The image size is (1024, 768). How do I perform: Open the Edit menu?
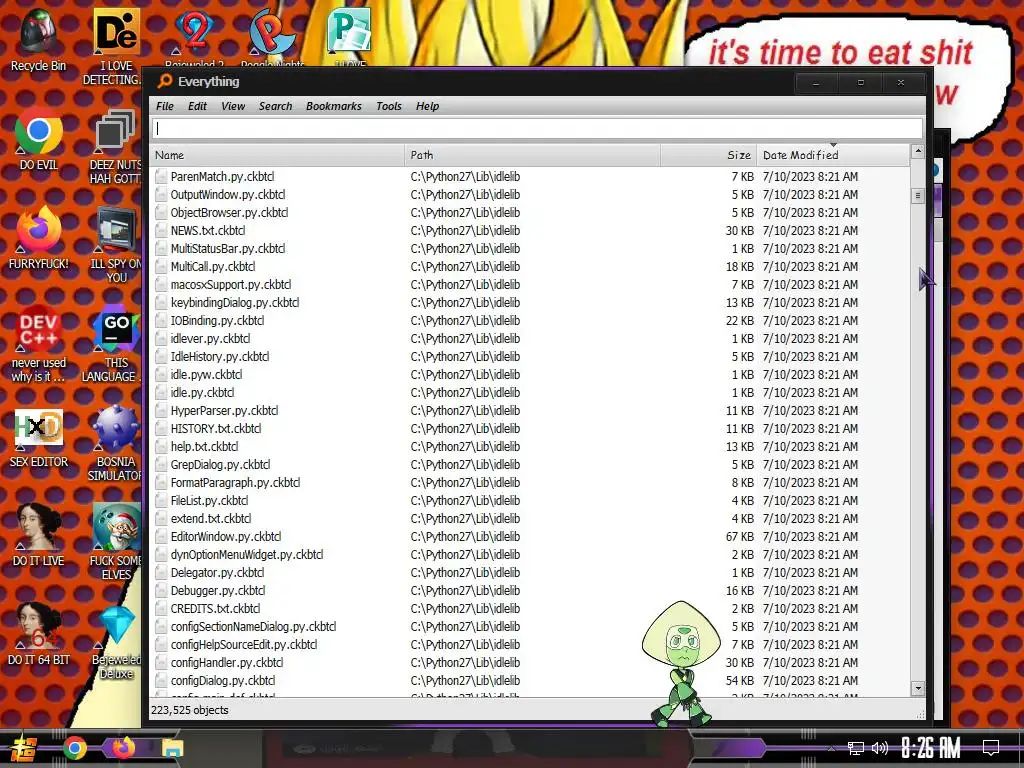click(197, 106)
